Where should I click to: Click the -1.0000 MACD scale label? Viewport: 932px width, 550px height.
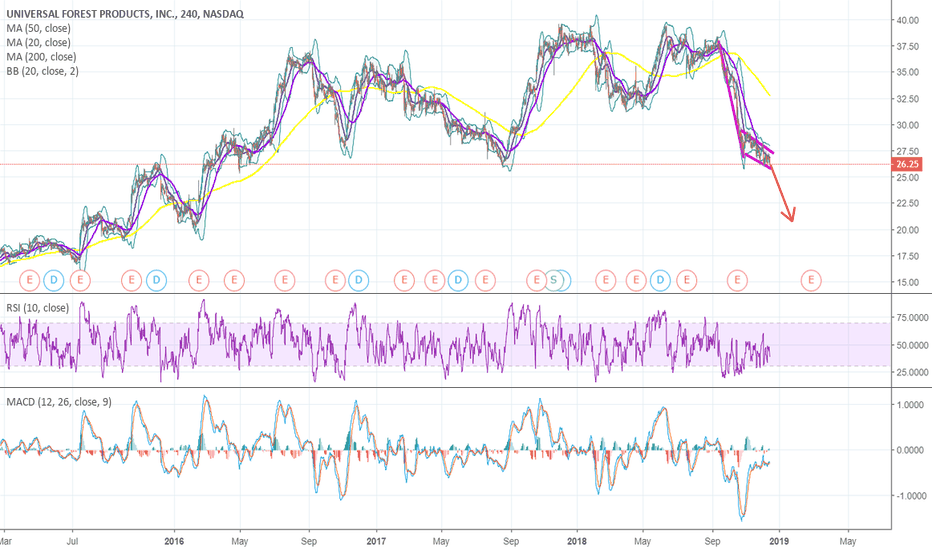click(x=909, y=496)
